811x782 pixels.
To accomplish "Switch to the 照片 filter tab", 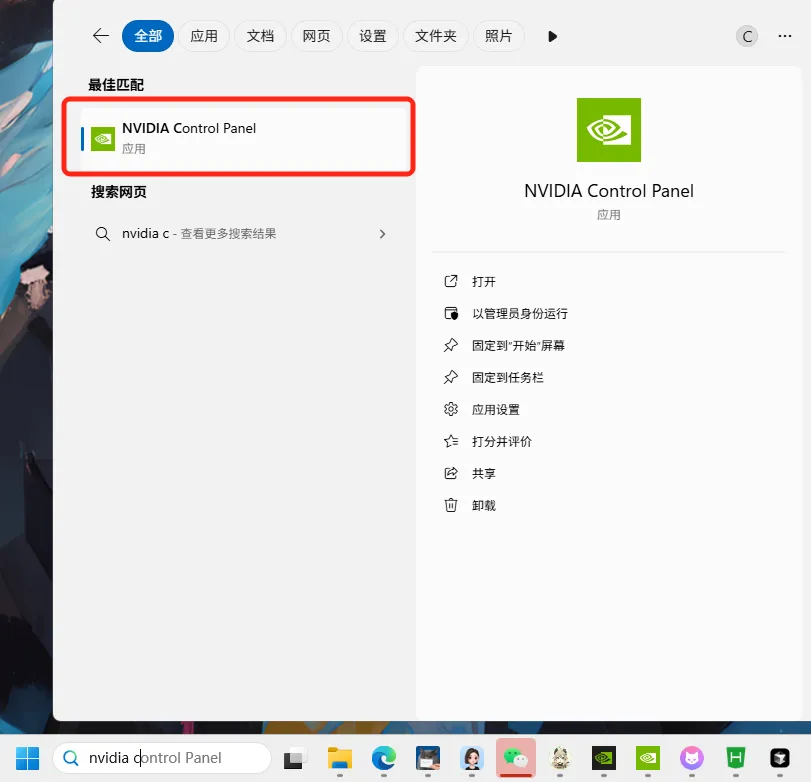I will pos(499,36).
